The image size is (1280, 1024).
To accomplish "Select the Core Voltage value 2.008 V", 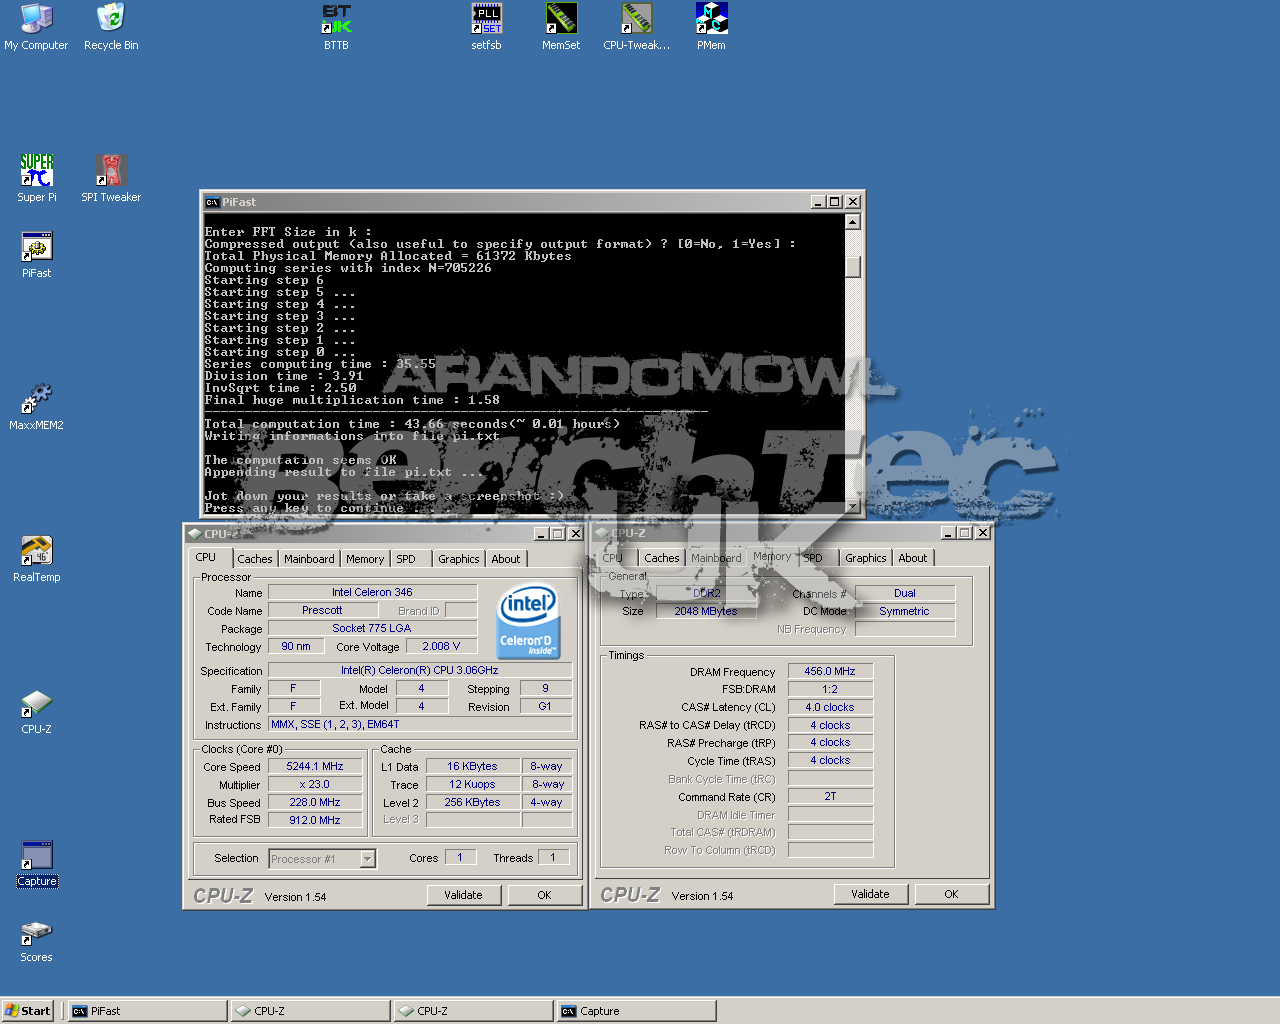I will click(x=441, y=646).
